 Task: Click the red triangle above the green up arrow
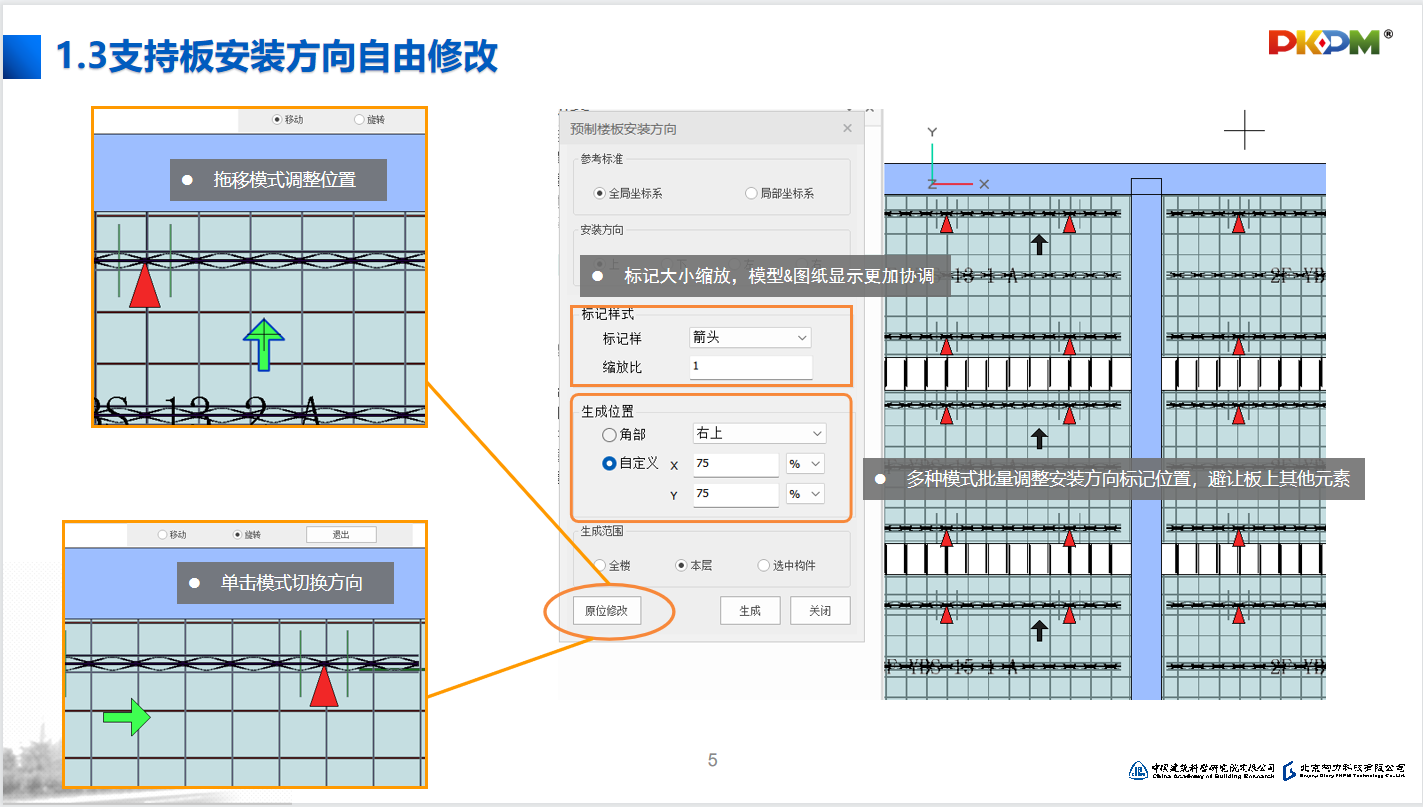[145, 284]
